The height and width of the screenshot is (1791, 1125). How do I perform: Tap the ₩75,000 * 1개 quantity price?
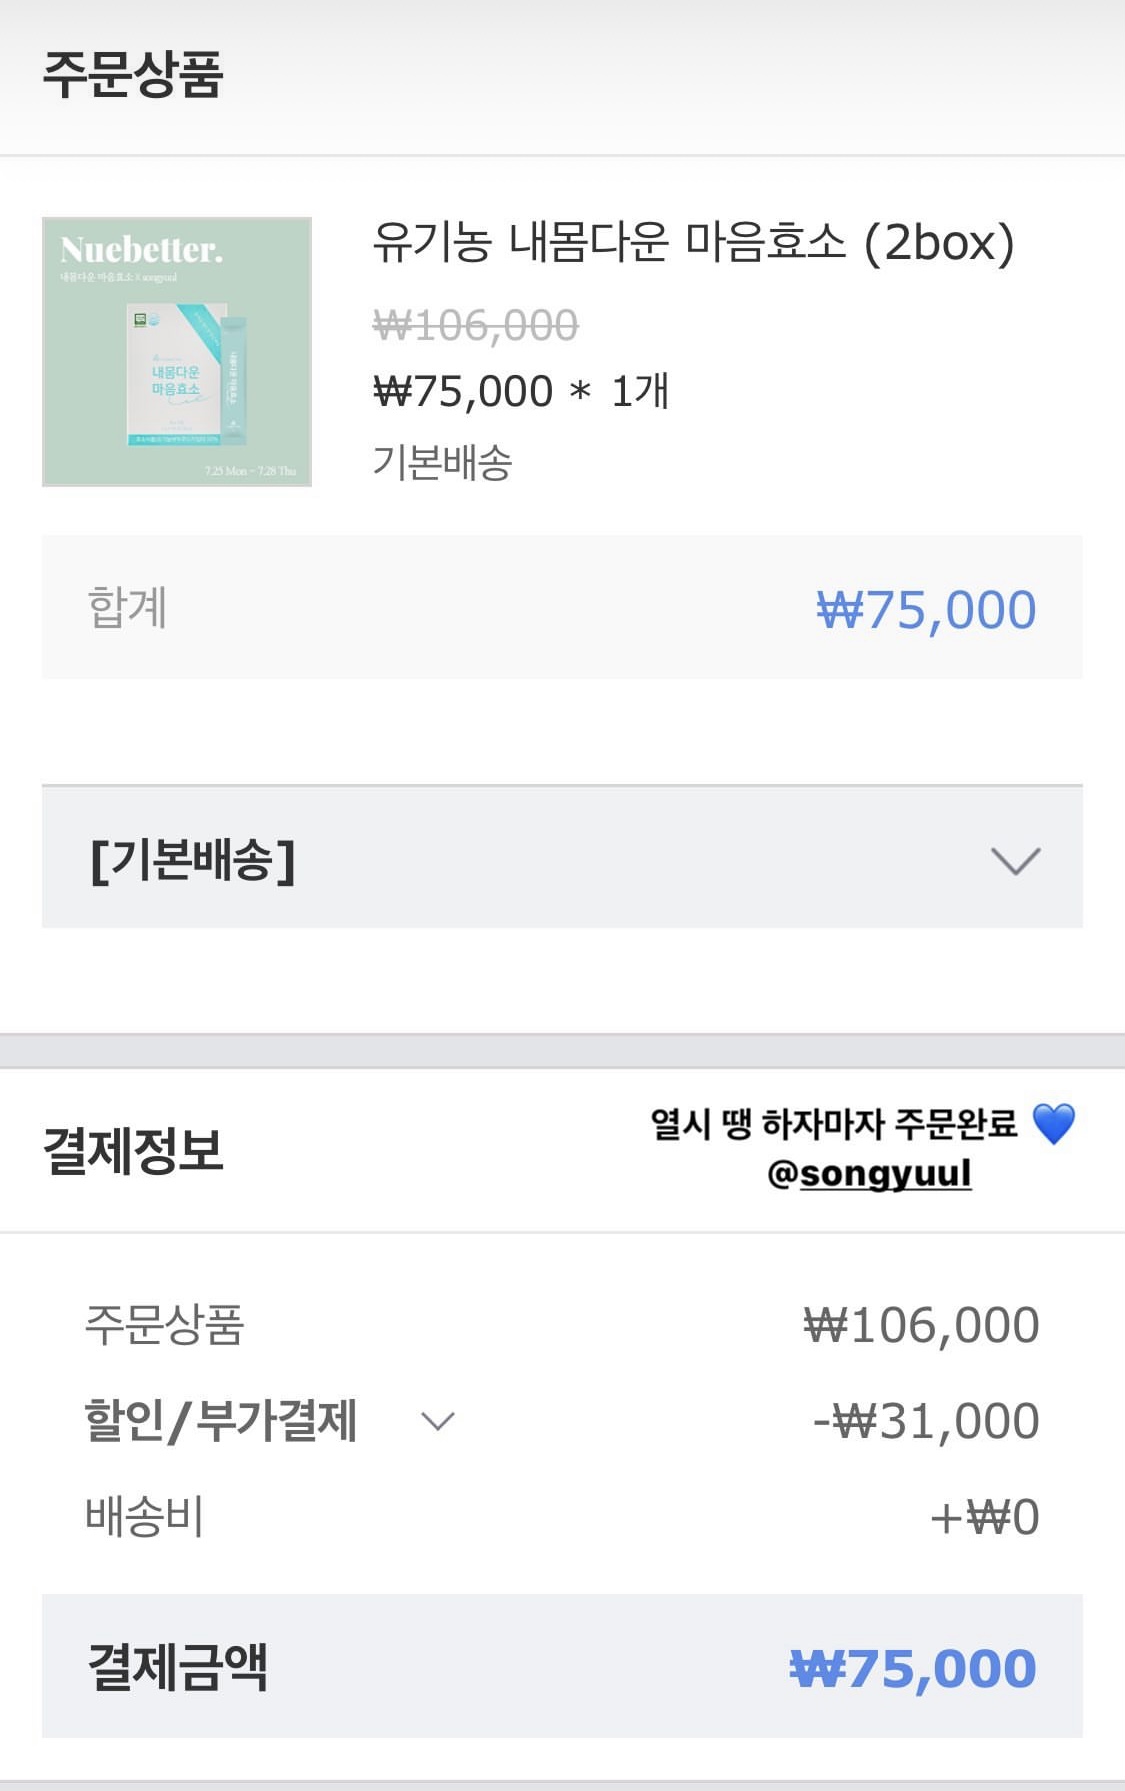pos(520,391)
